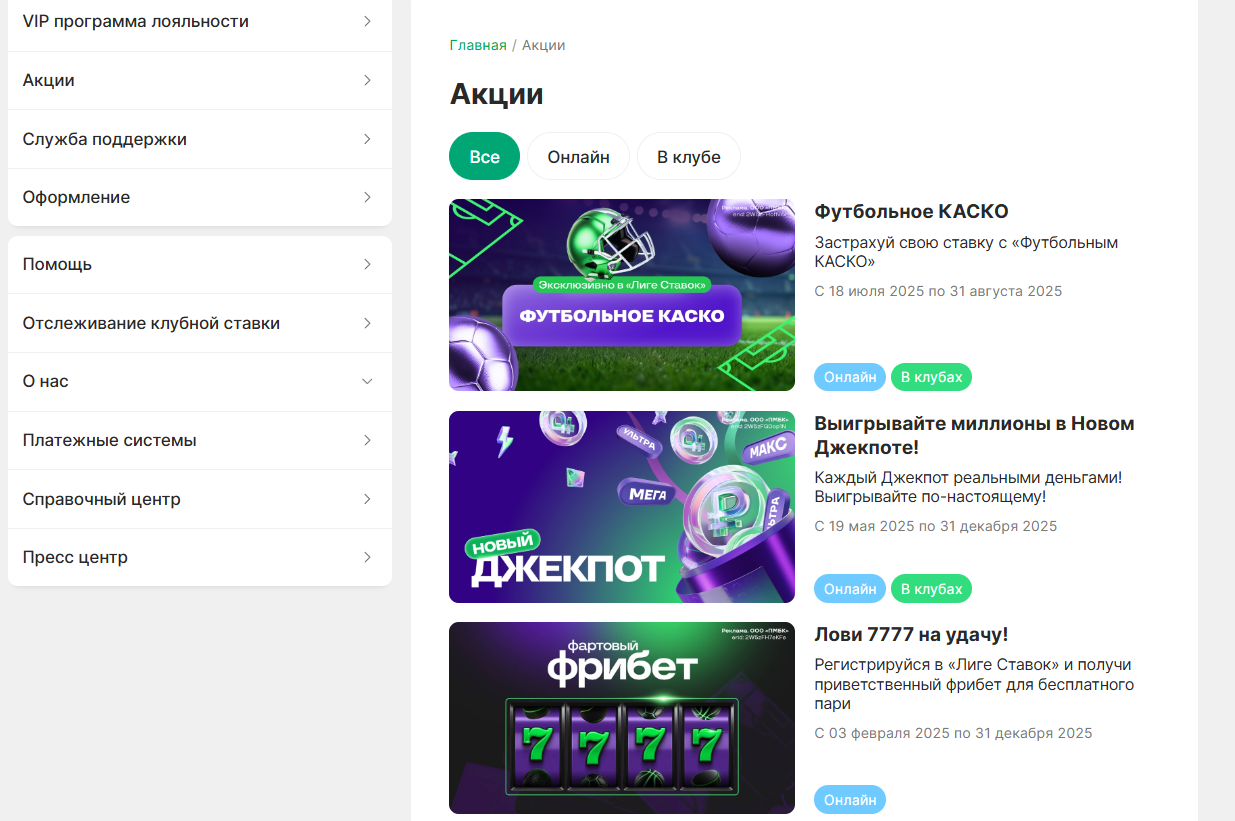Select the Все filter tab
This screenshot has height=821, width=1235.
485,157
